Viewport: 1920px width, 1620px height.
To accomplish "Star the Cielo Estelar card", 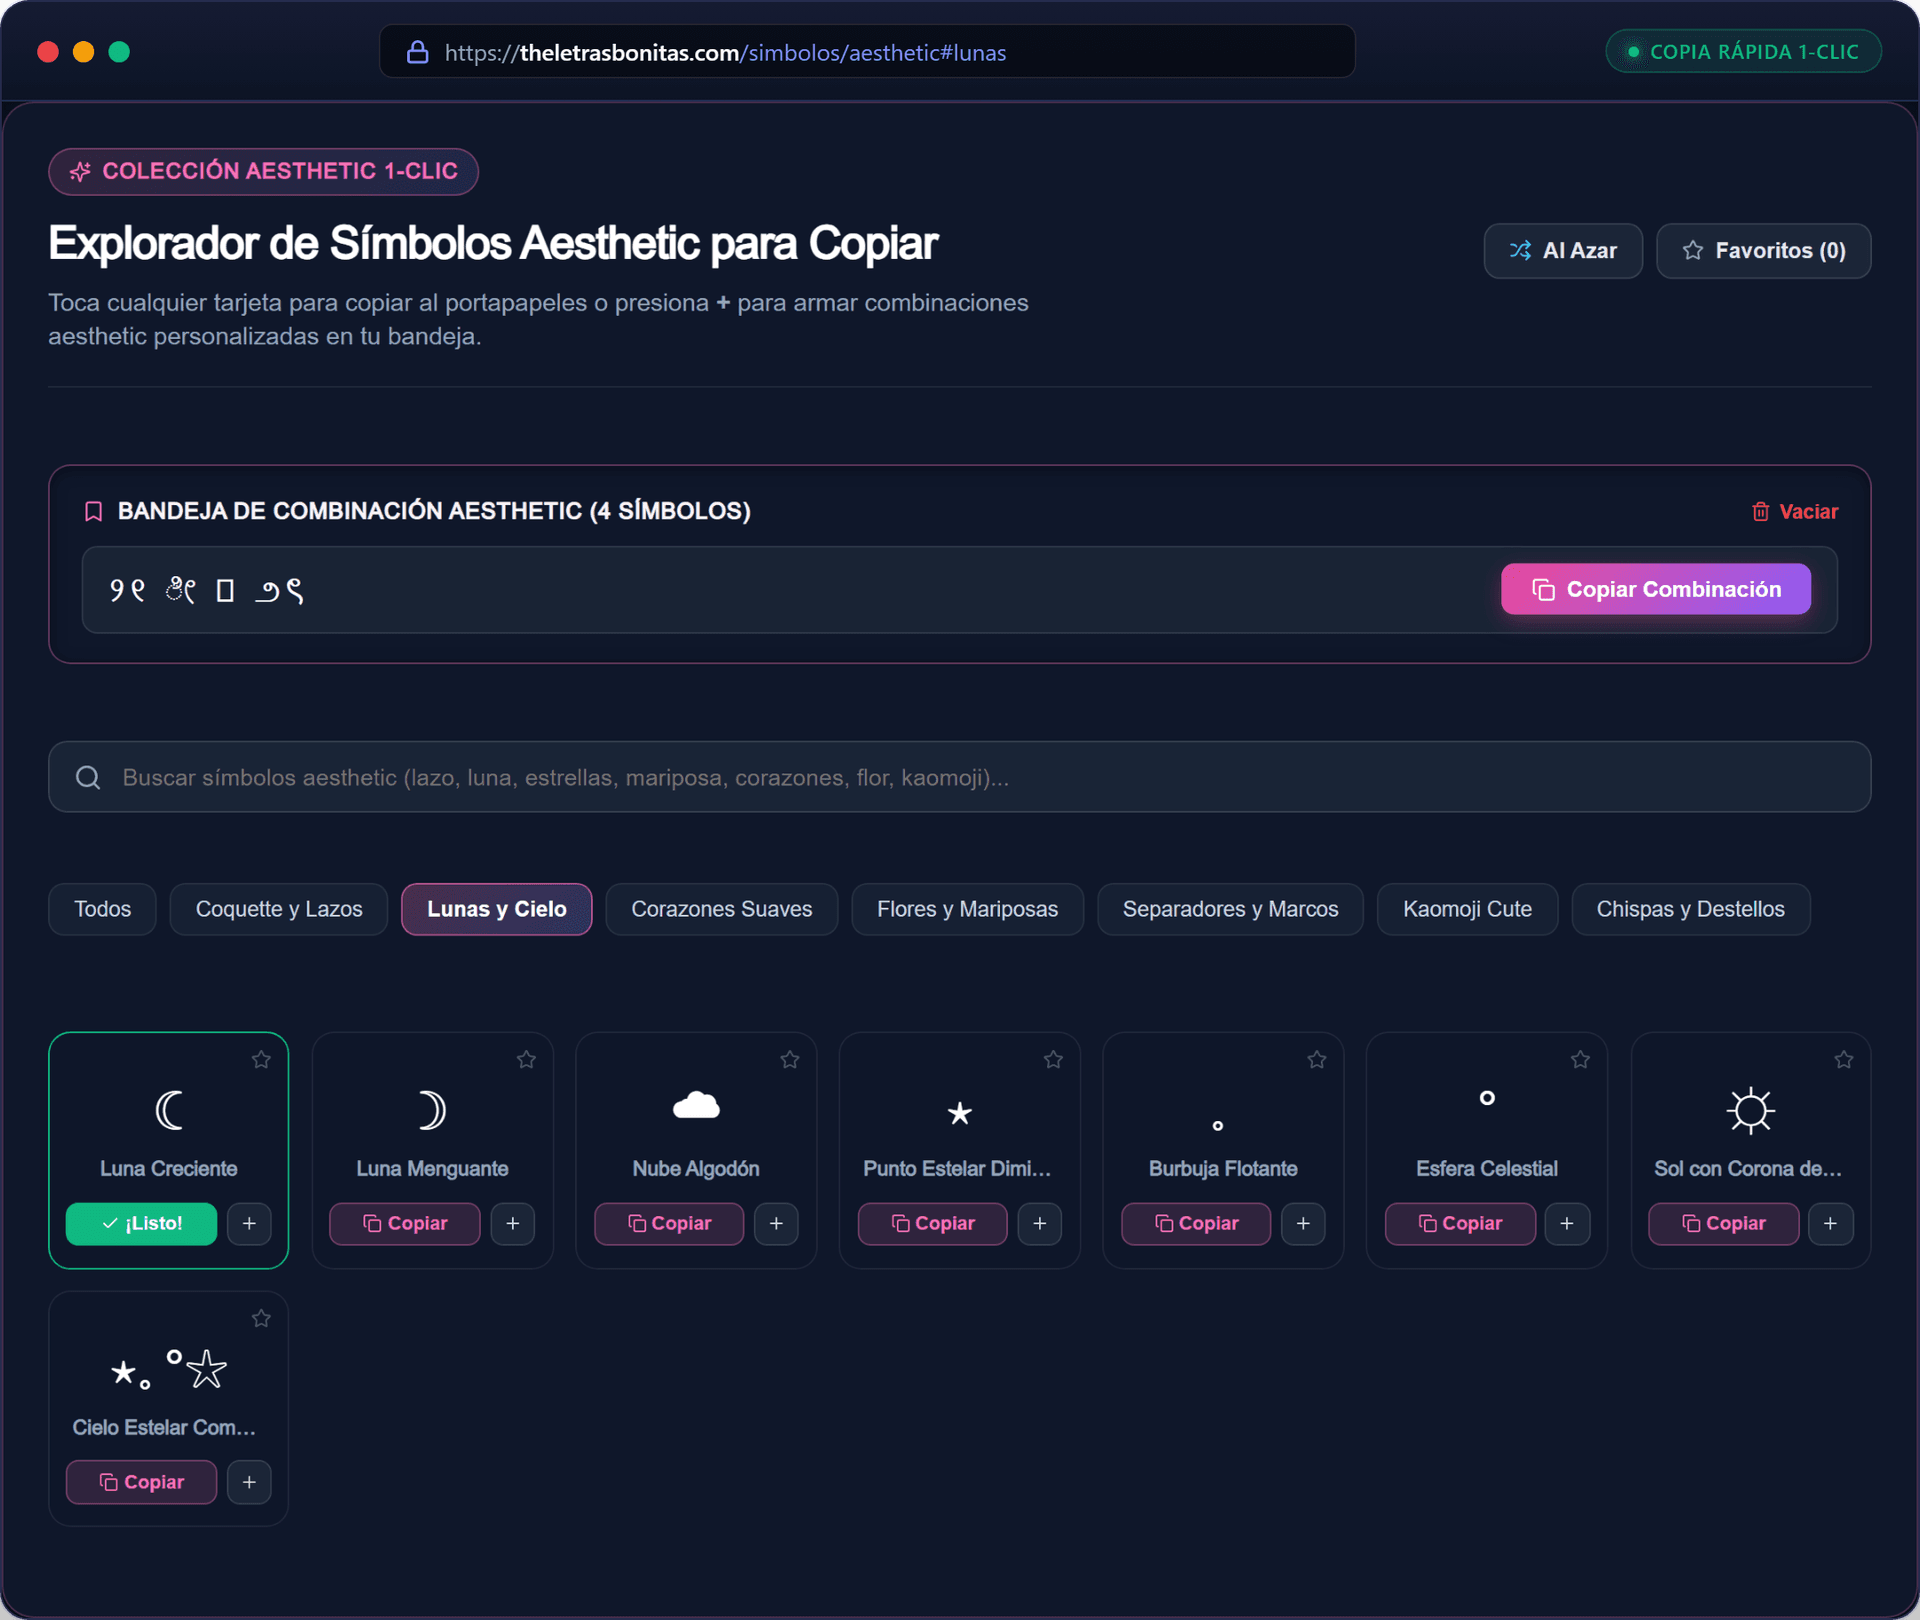I will (261, 1319).
